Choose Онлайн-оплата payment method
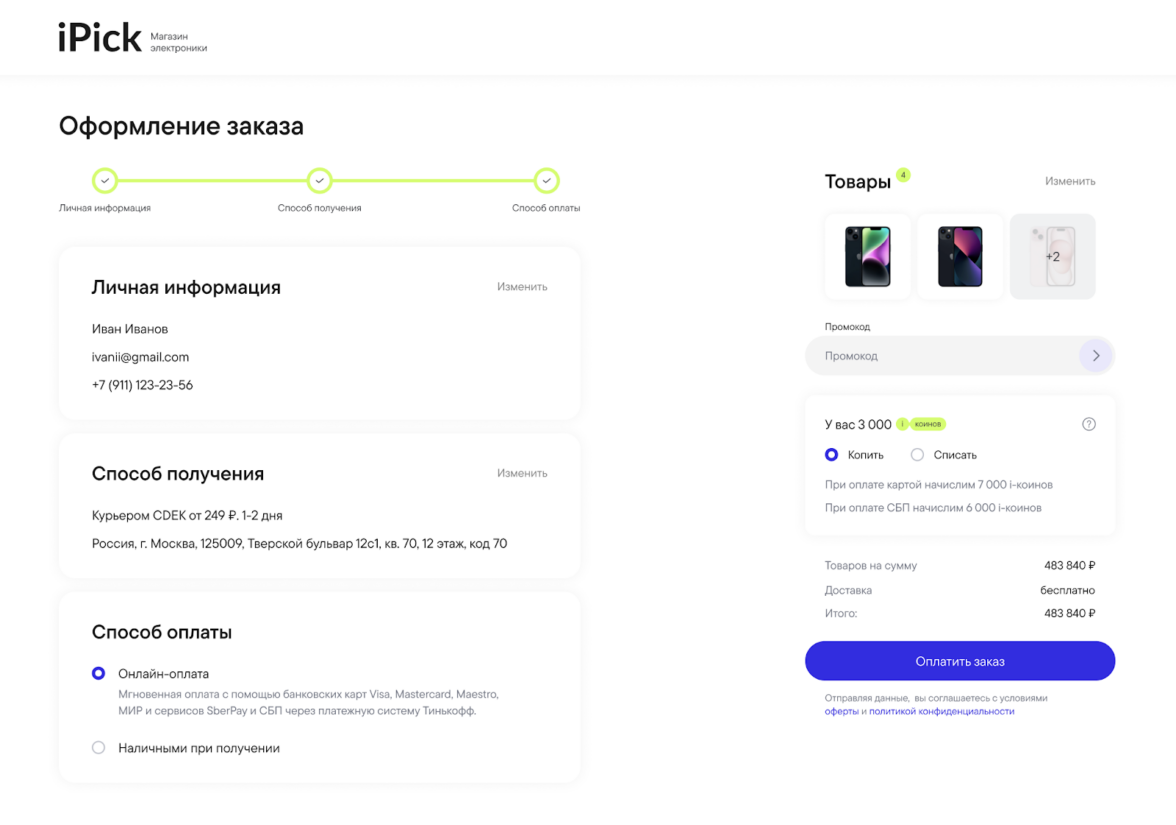This screenshot has width=1176, height=825. pos(99,674)
